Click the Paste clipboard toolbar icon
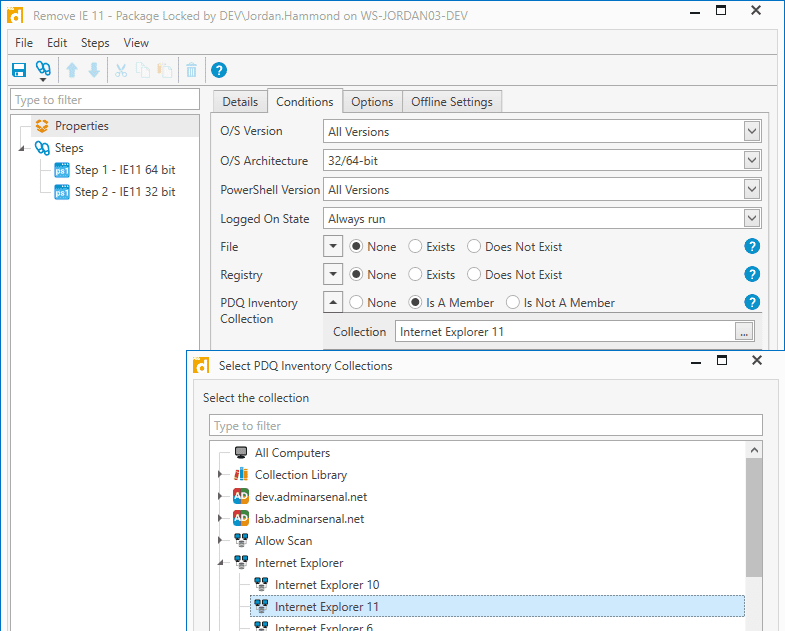Screen dimensions: 785x631 click(165, 70)
